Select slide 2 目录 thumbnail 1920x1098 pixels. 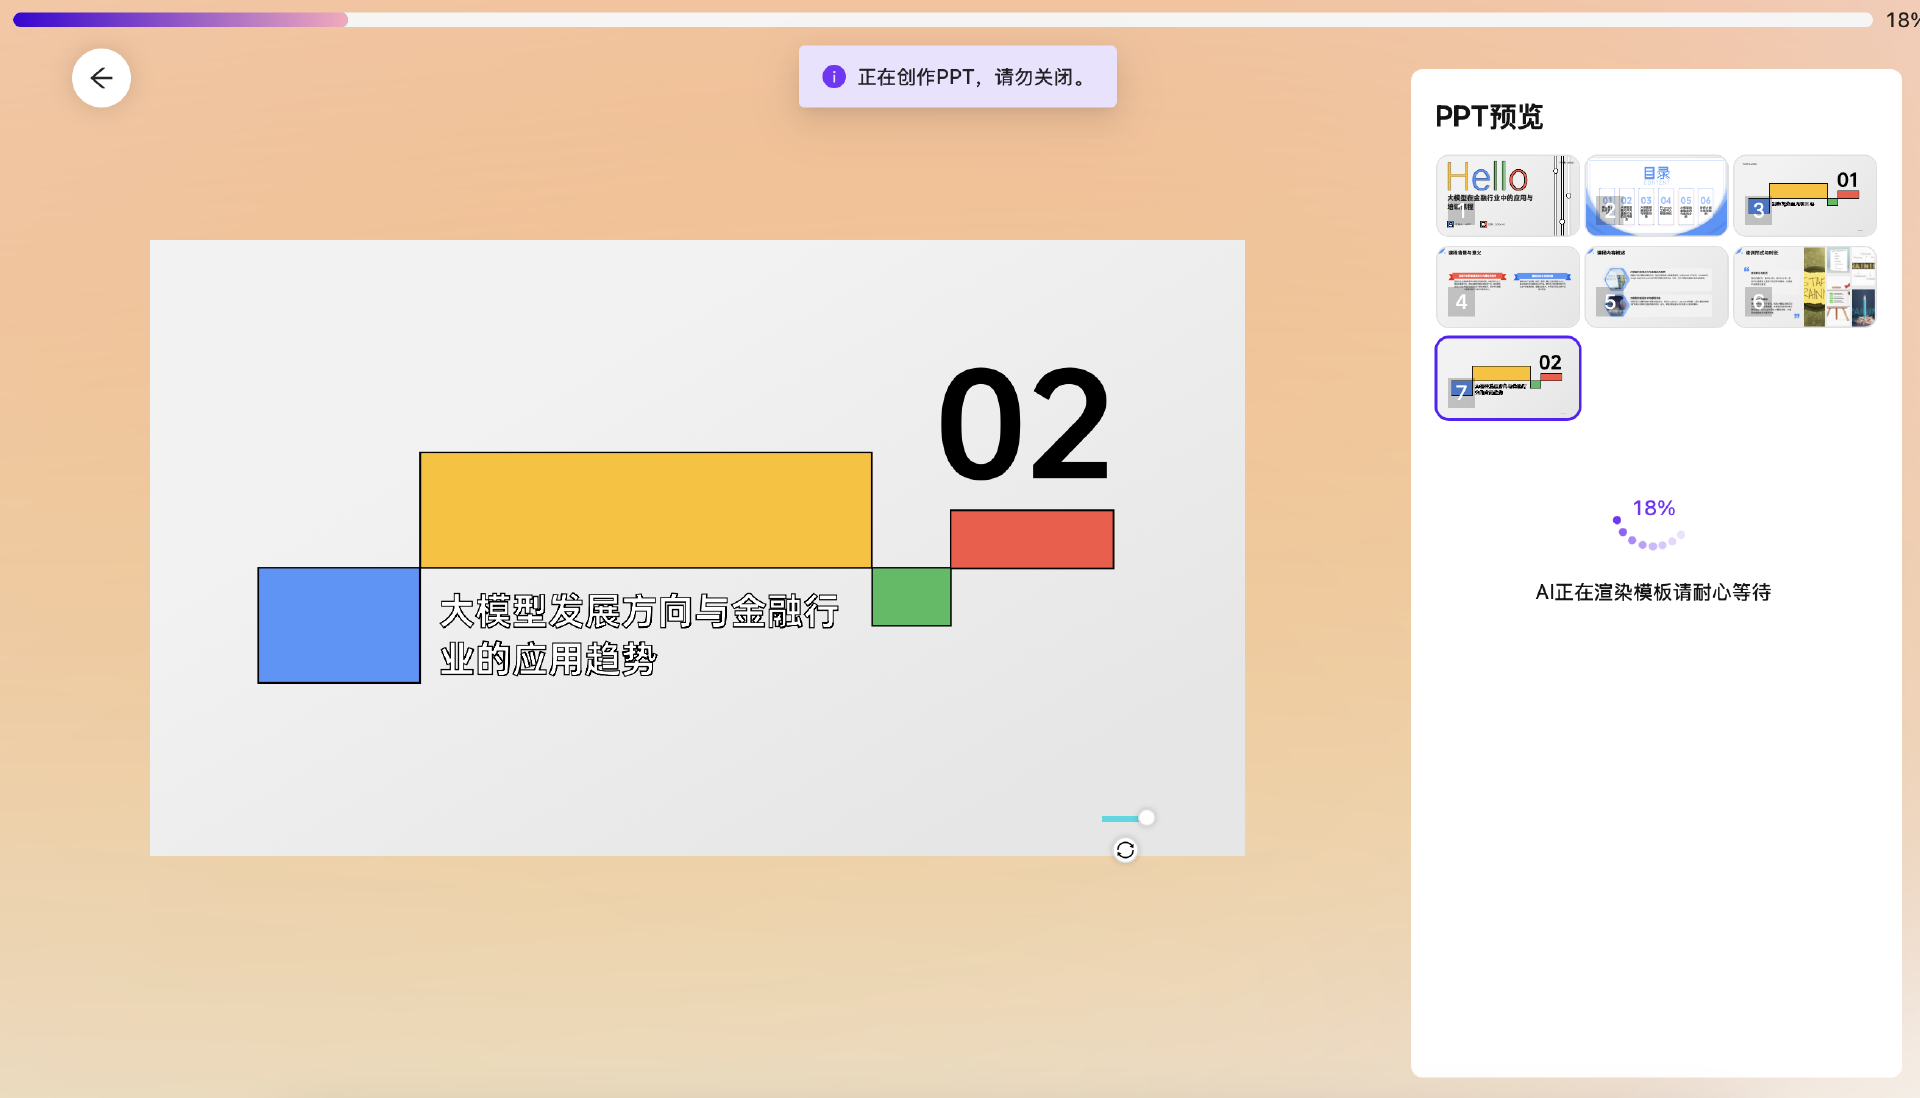[x=1656, y=196]
